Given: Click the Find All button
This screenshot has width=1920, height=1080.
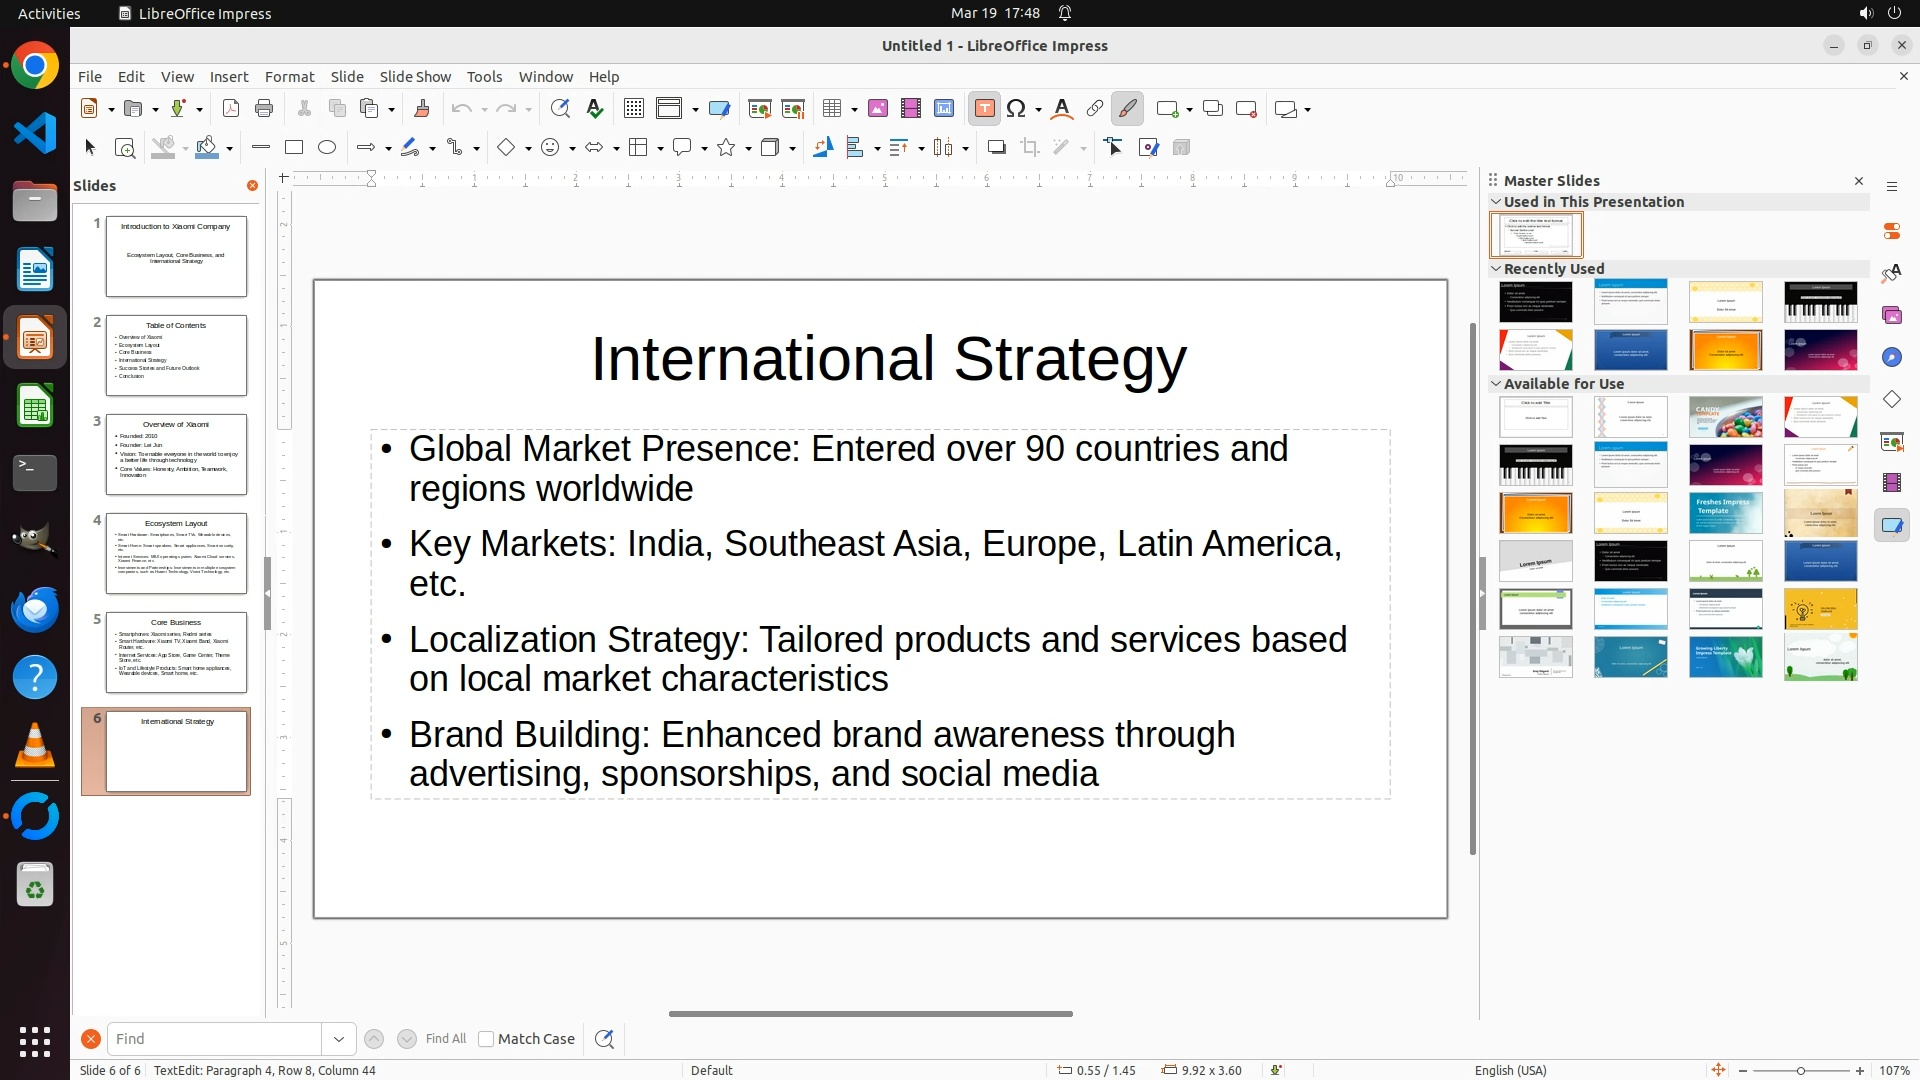Looking at the screenshot, I should 446,1039.
